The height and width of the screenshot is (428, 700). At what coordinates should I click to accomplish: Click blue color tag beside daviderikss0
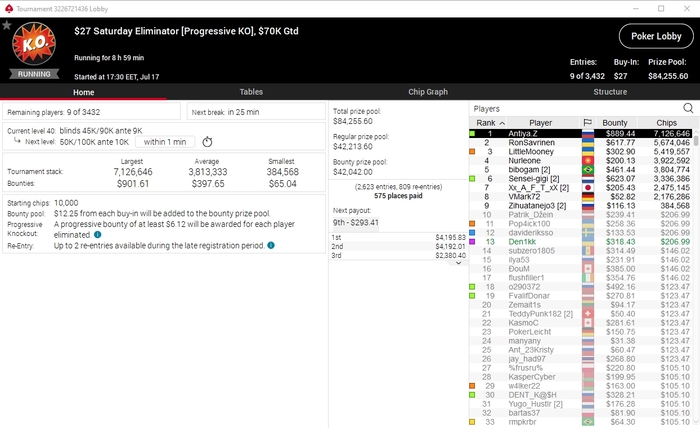coord(472,233)
